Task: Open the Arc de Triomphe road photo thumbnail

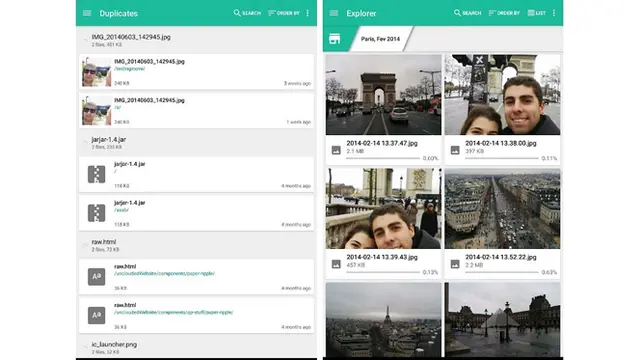Action: (x=383, y=95)
